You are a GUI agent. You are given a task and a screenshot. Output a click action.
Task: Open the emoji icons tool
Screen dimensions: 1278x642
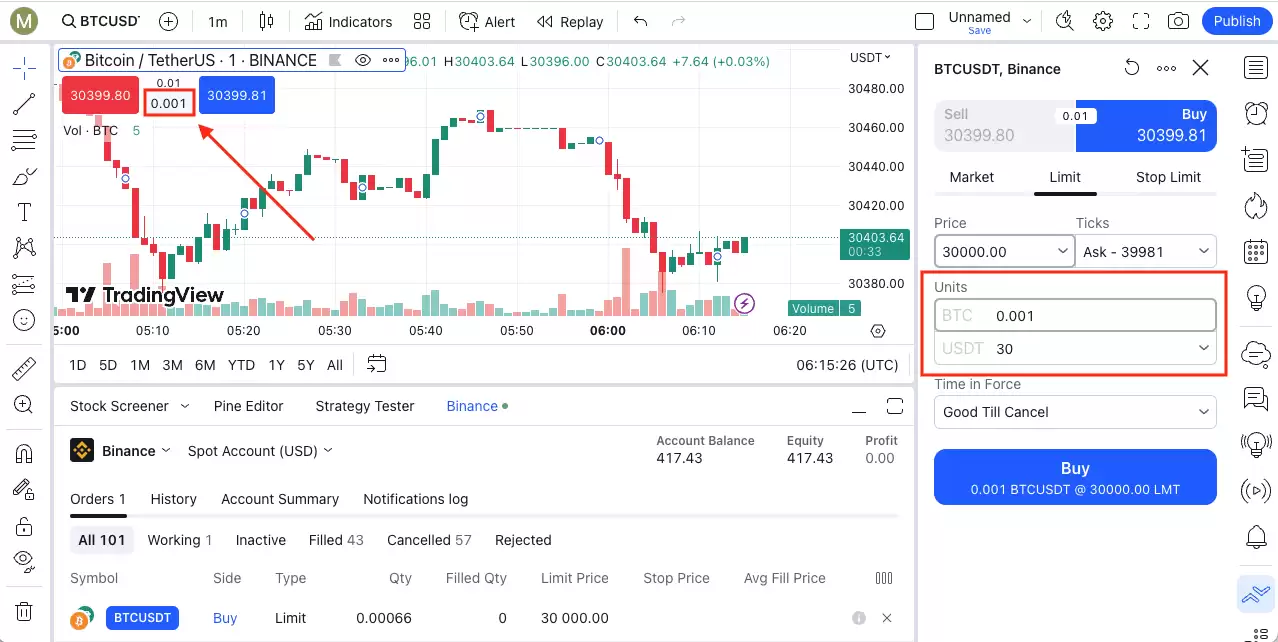coord(24,320)
